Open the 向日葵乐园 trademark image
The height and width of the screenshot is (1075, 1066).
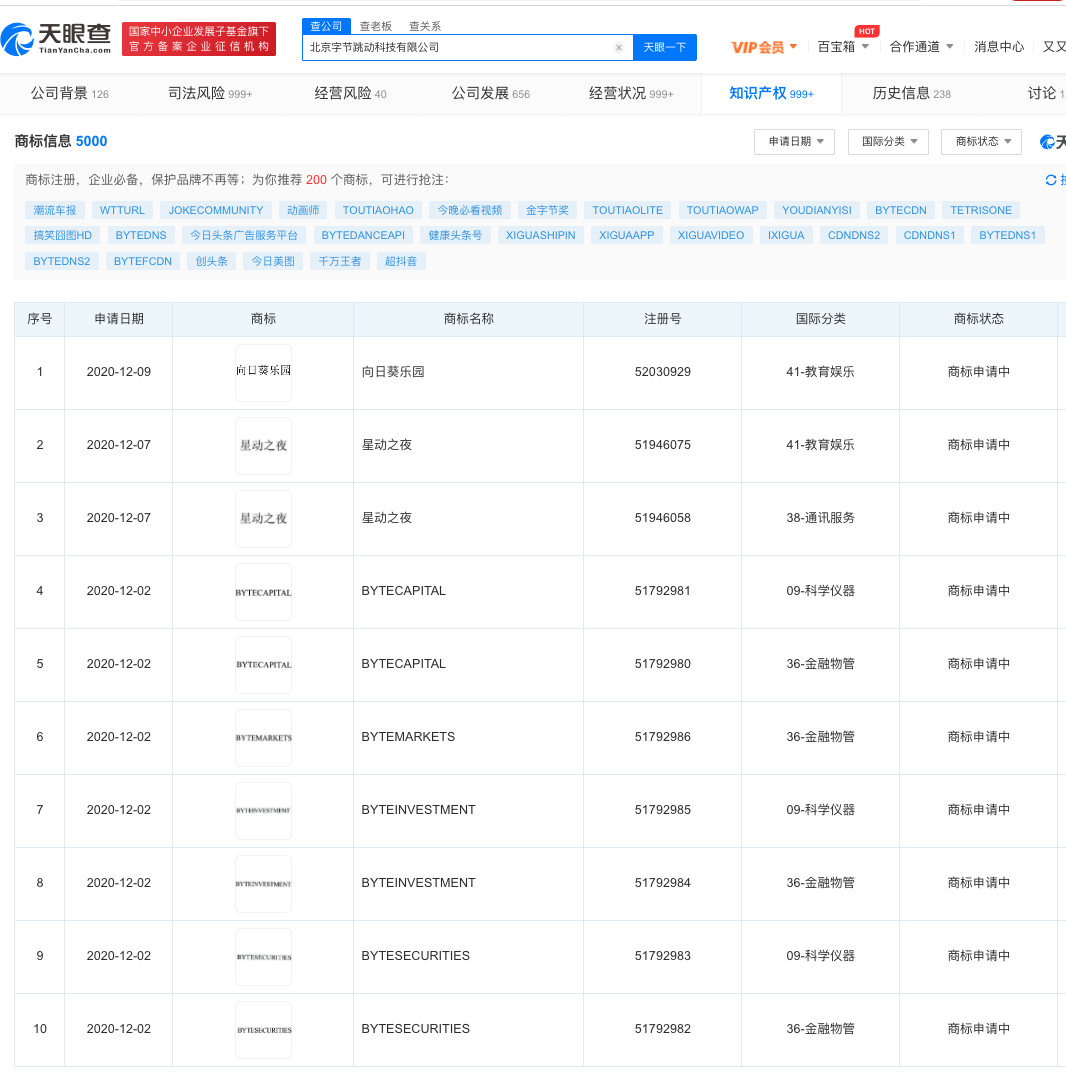[263, 372]
